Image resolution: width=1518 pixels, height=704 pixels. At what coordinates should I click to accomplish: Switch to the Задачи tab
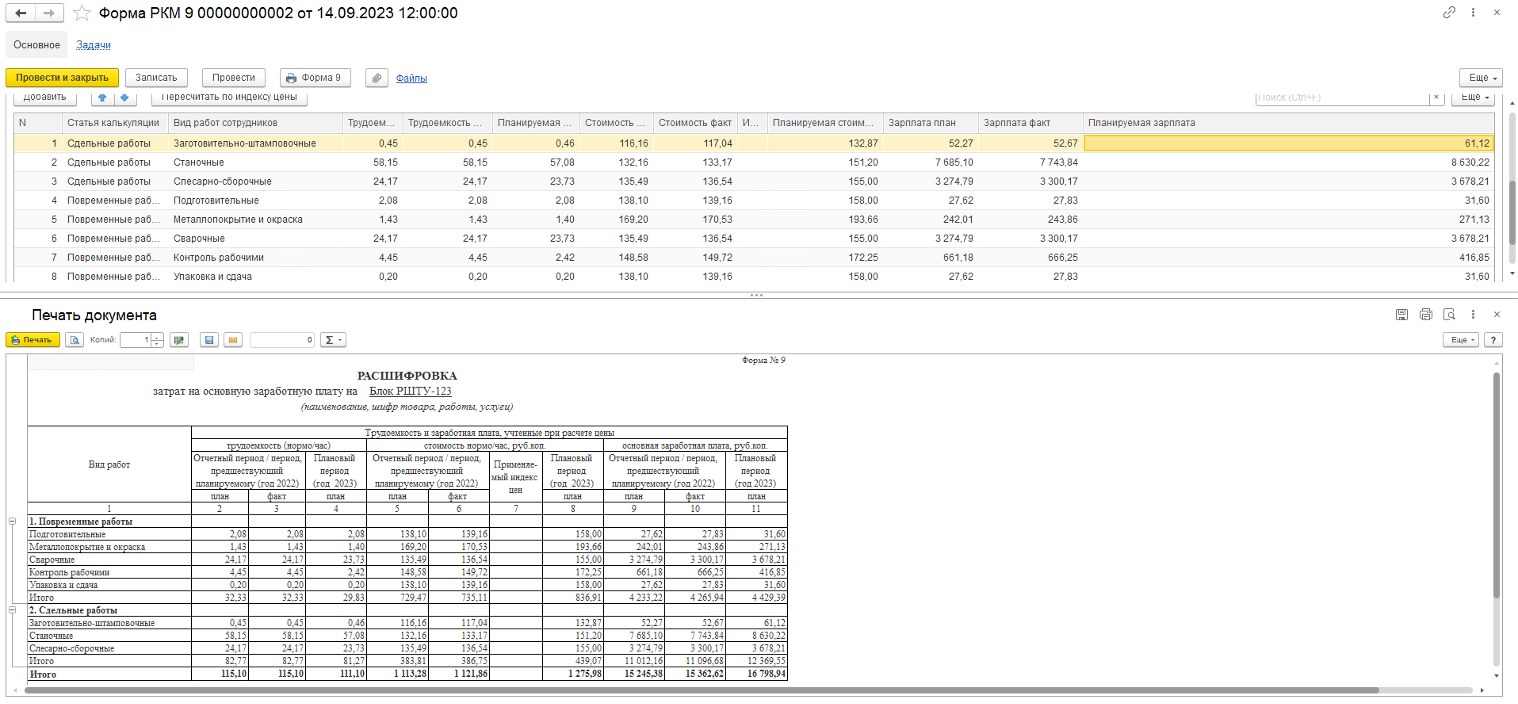(93, 45)
